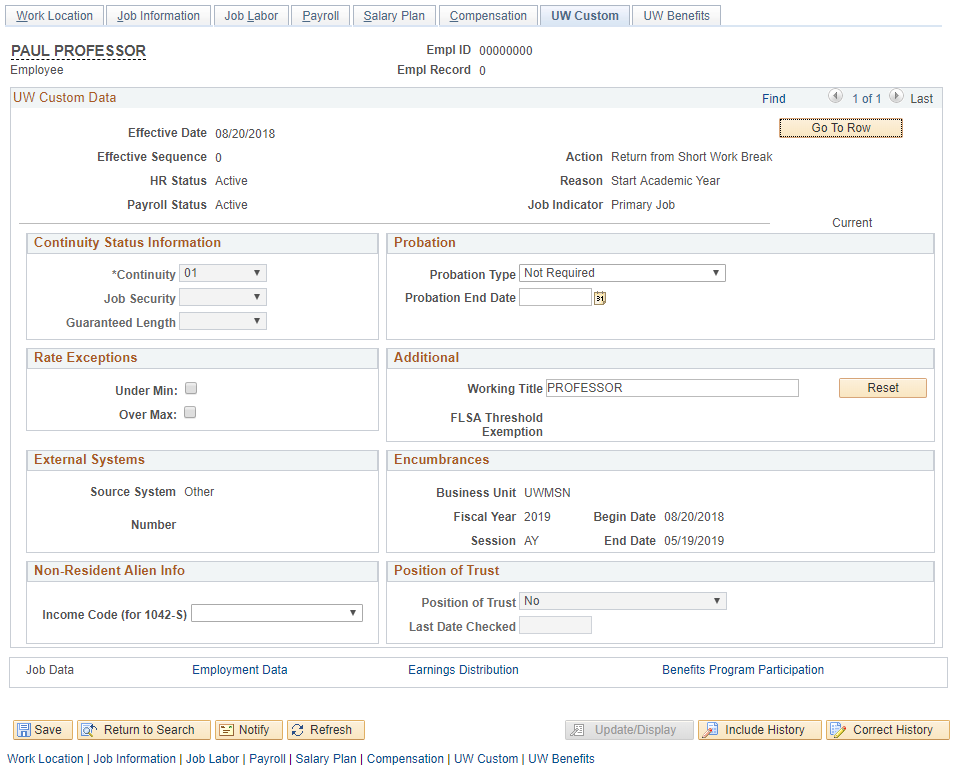Click the Empl ID value 00000000

pyautogui.click(x=505, y=50)
